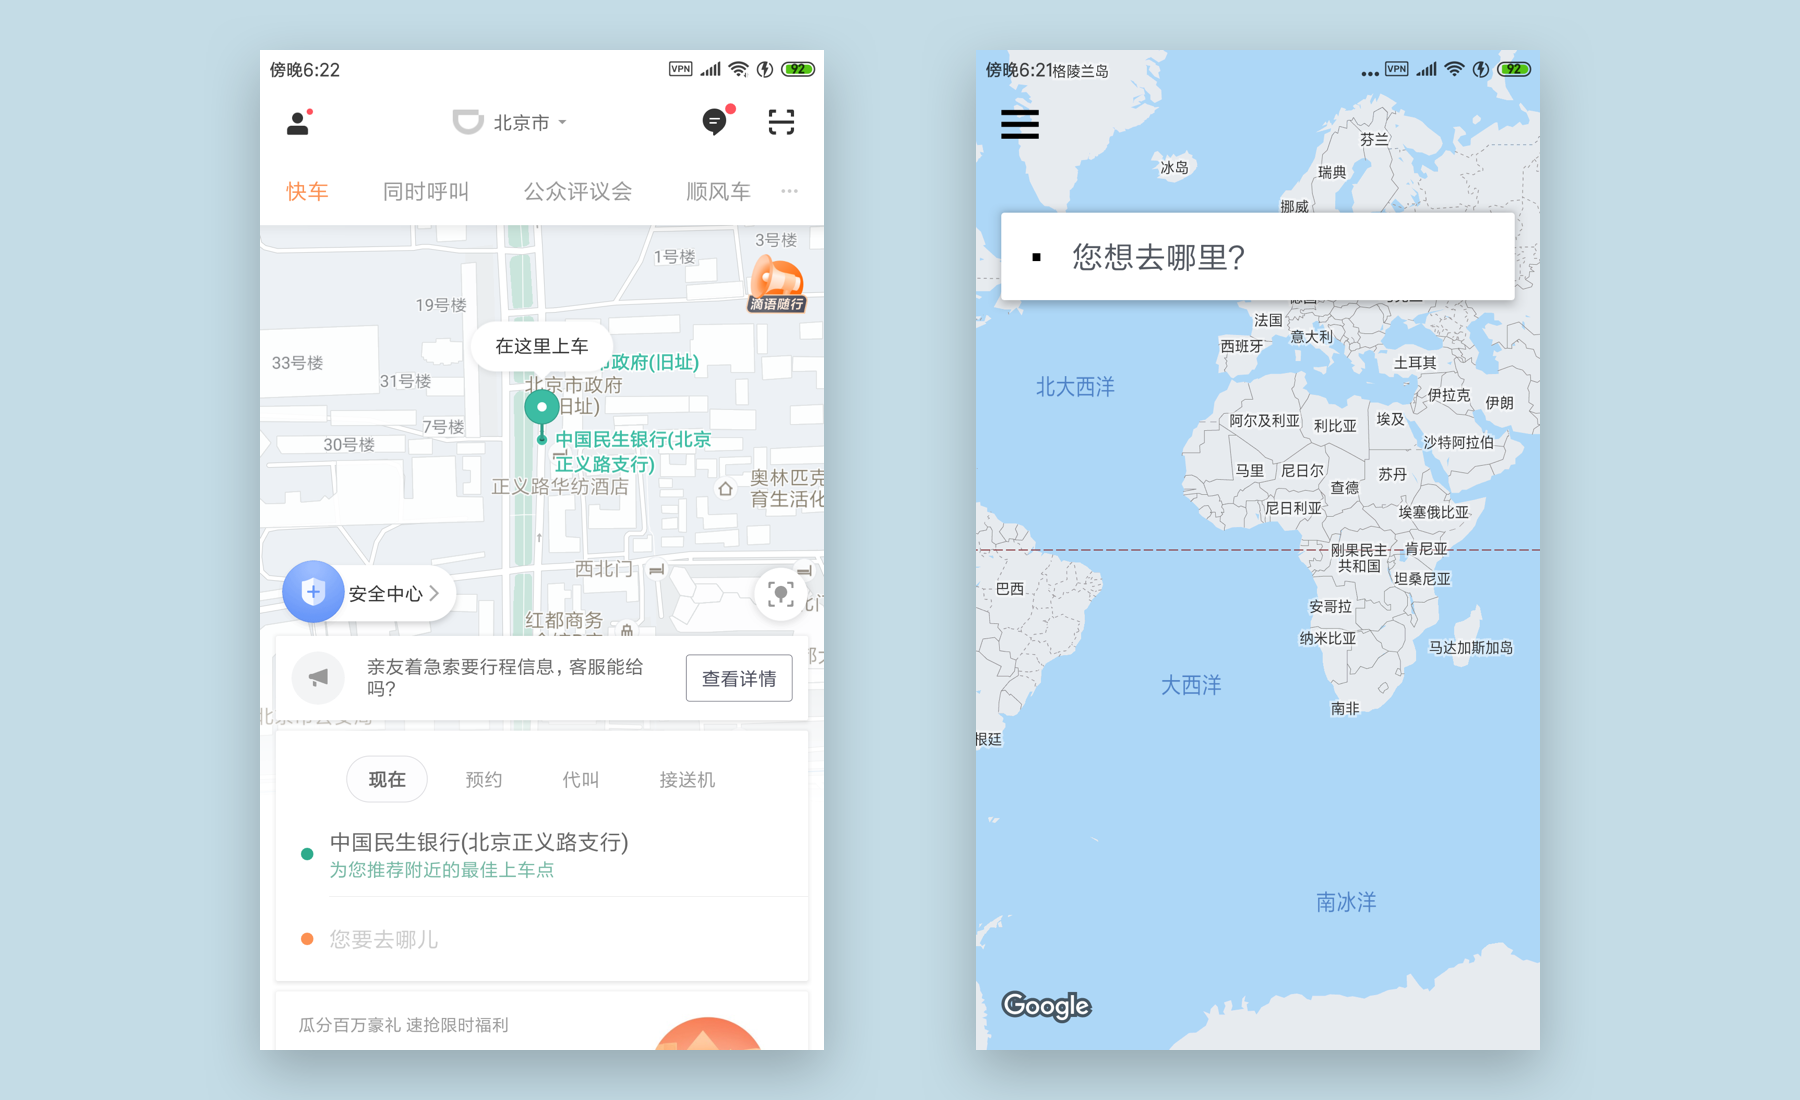Tap the 土耳其 country label
Screen dimensions: 1800x1100
pos(1415,362)
